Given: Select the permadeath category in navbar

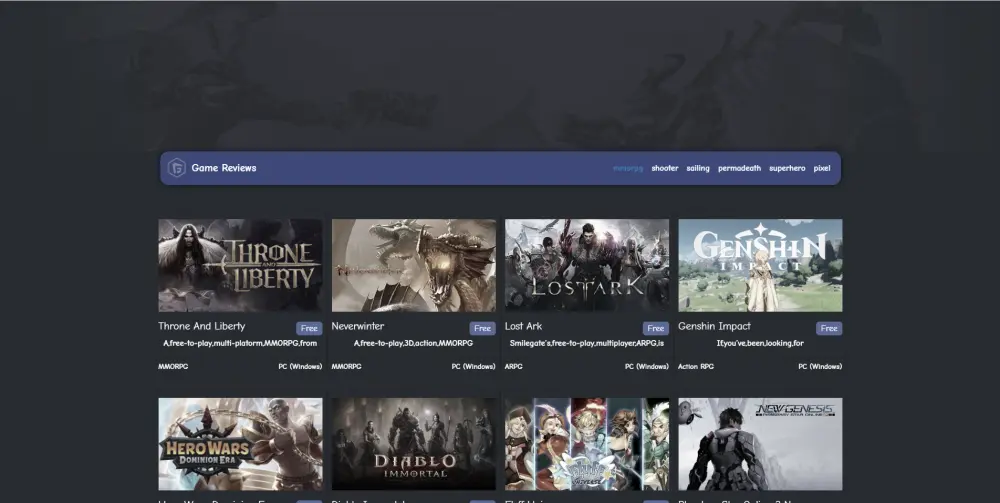Looking at the screenshot, I should point(739,168).
